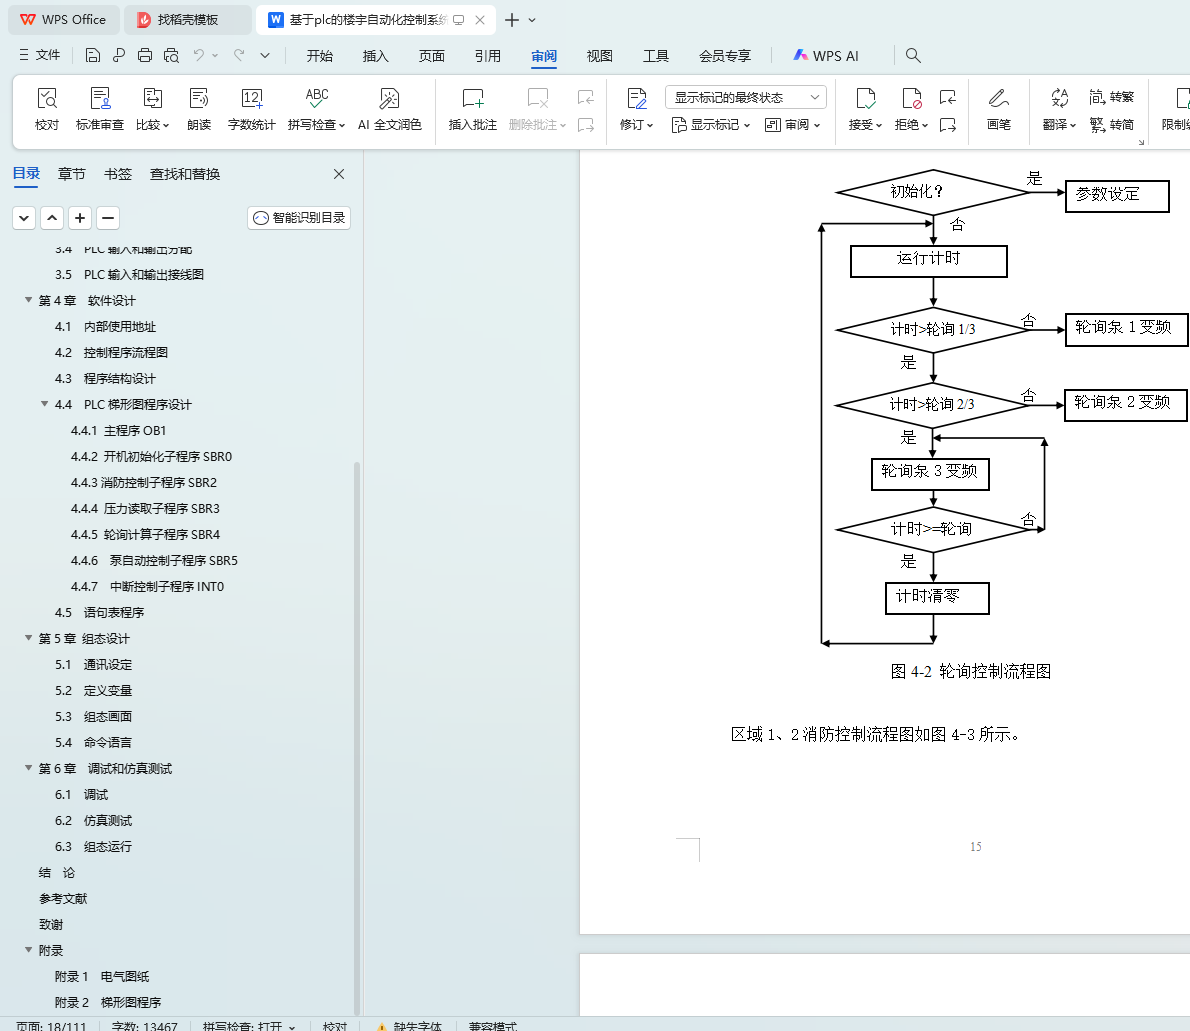
Task: Convert text with 转繁 button
Action: [1112, 97]
